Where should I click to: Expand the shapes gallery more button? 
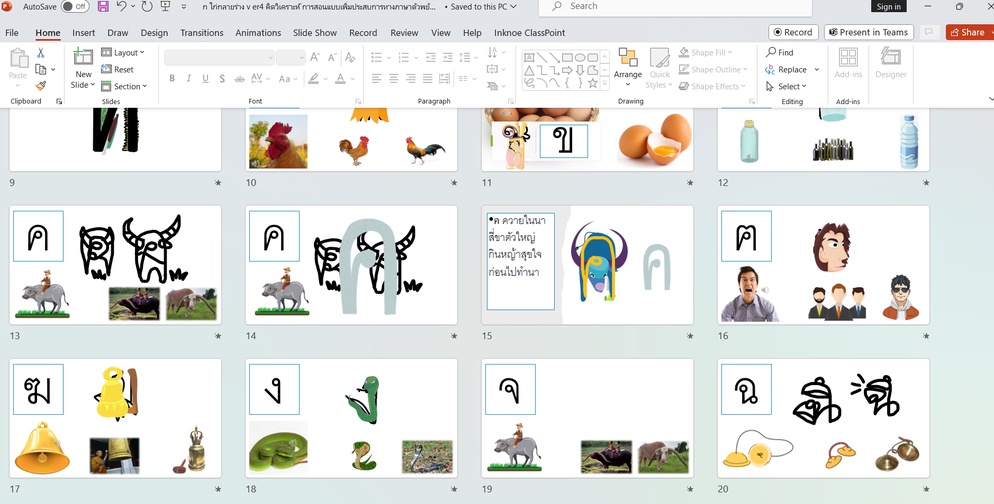pyautogui.click(x=604, y=82)
